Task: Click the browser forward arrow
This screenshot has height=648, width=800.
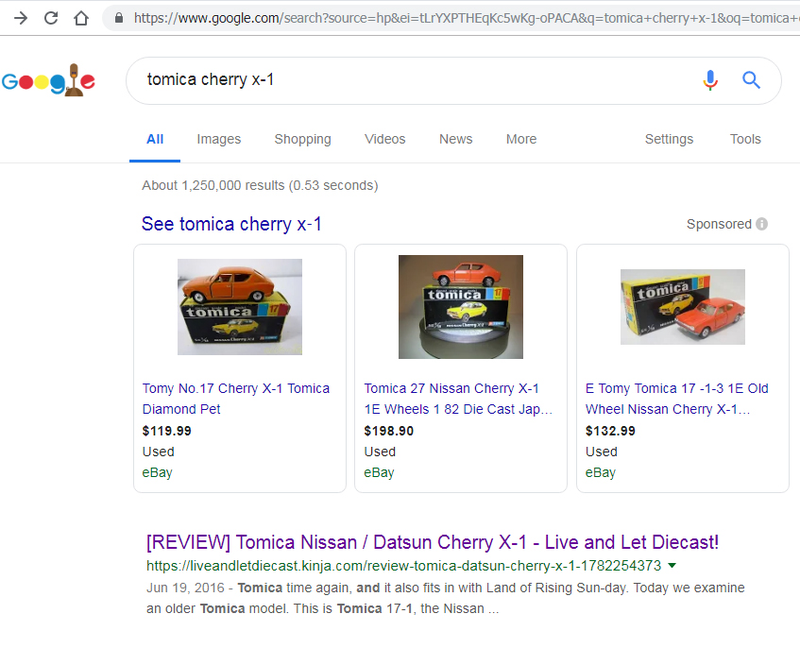Action: point(21,18)
